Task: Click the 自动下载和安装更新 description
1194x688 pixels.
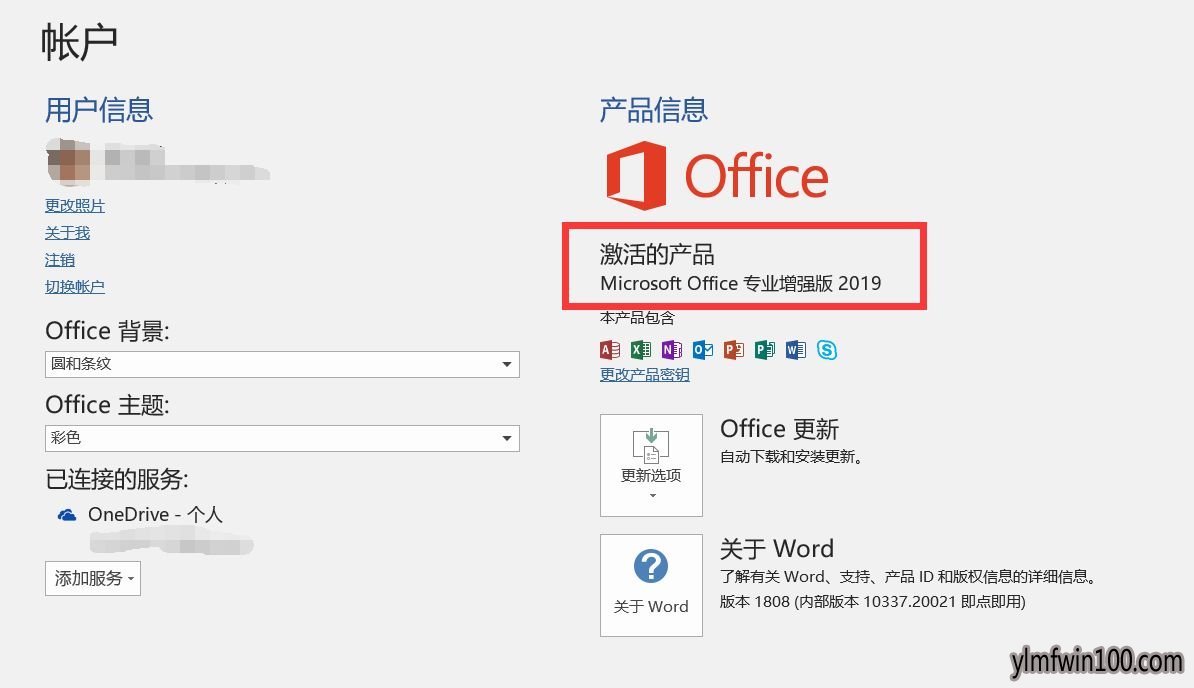Action: (791, 457)
